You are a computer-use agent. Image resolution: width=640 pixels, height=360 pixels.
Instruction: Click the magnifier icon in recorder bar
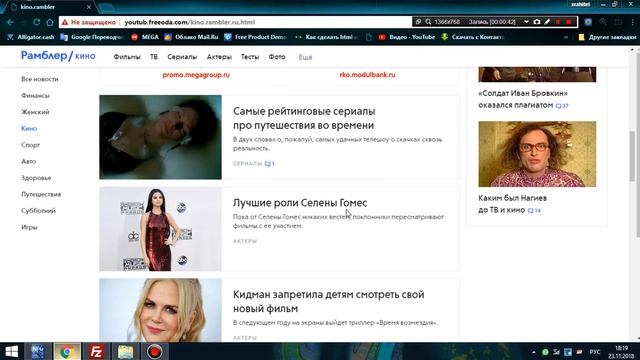pyautogui.click(x=428, y=22)
